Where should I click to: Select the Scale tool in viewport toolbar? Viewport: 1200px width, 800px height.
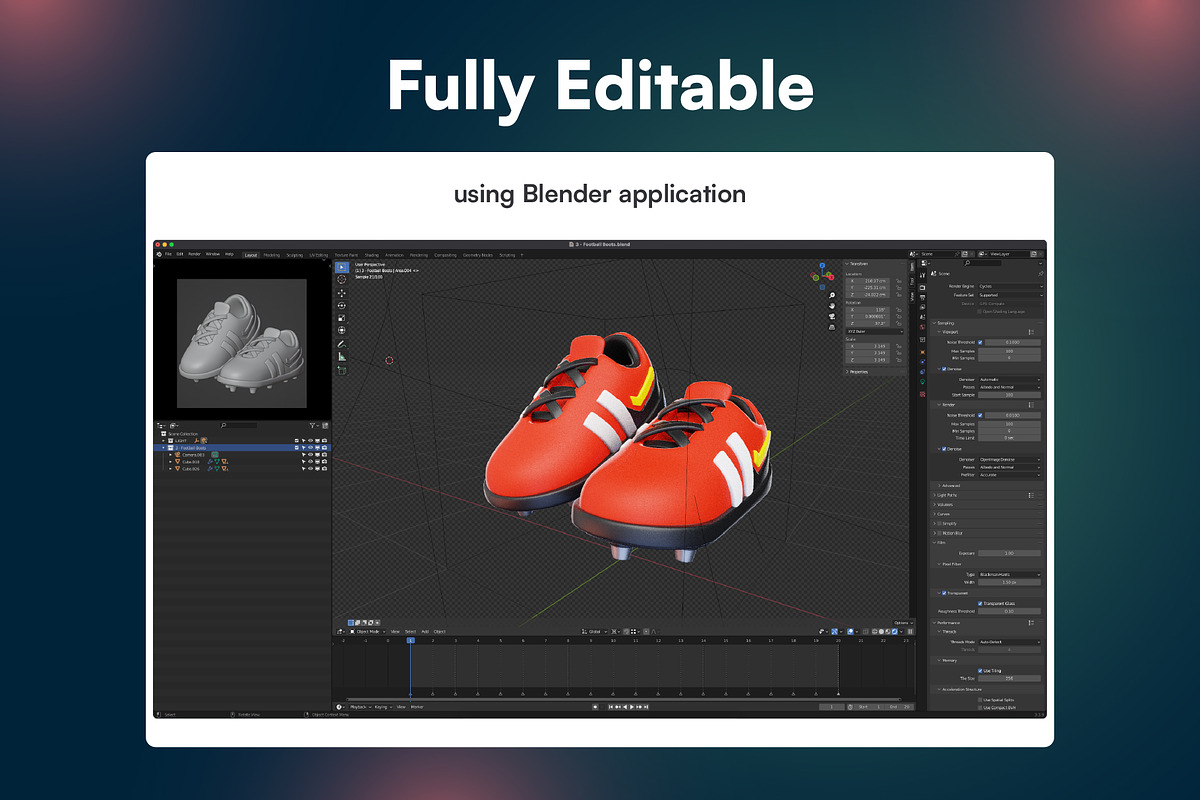point(342,318)
